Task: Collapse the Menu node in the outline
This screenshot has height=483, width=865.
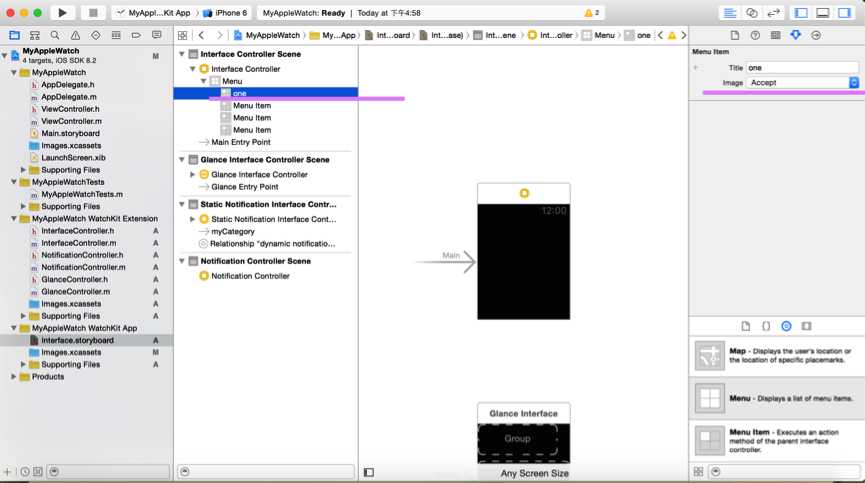Action: click(204, 81)
